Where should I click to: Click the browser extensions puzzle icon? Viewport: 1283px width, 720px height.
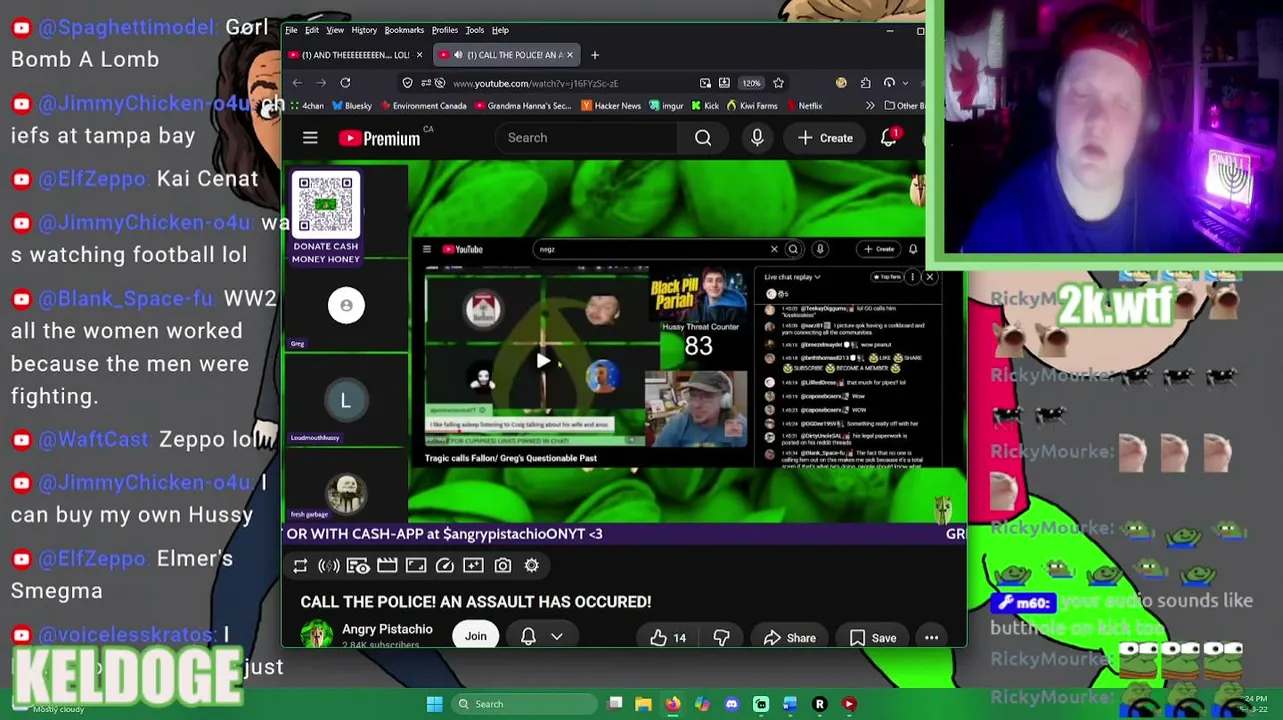tap(865, 83)
